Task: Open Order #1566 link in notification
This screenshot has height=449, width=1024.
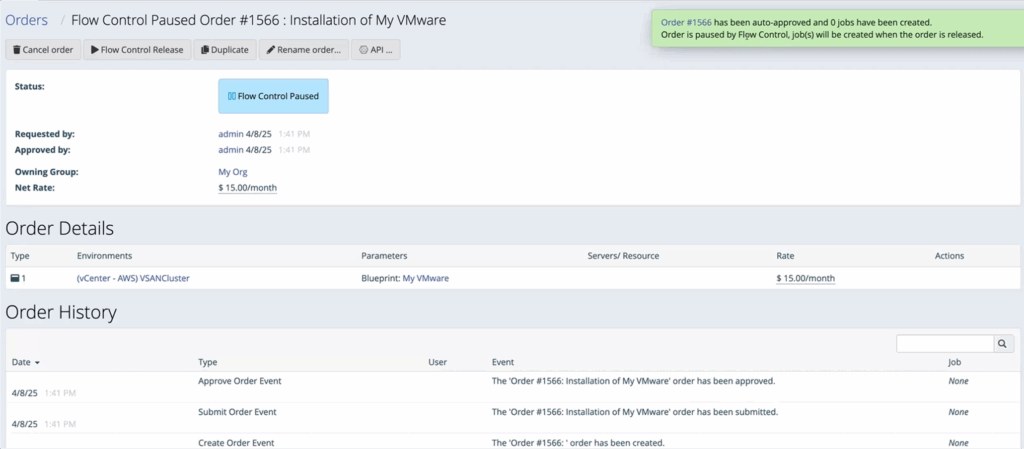Action: pyautogui.click(x=686, y=22)
